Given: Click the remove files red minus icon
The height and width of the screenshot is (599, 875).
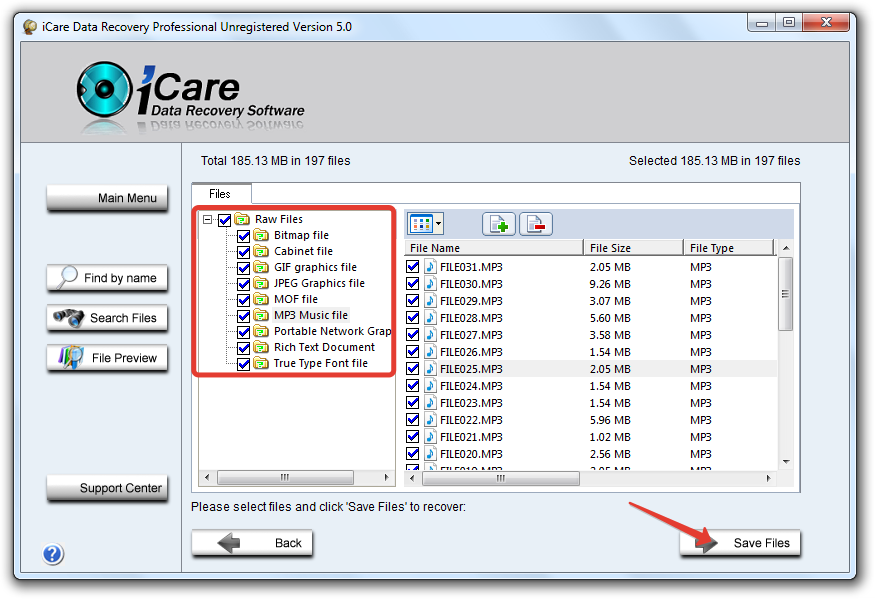Looking at the screenshot, I should (x=535, y=224).
